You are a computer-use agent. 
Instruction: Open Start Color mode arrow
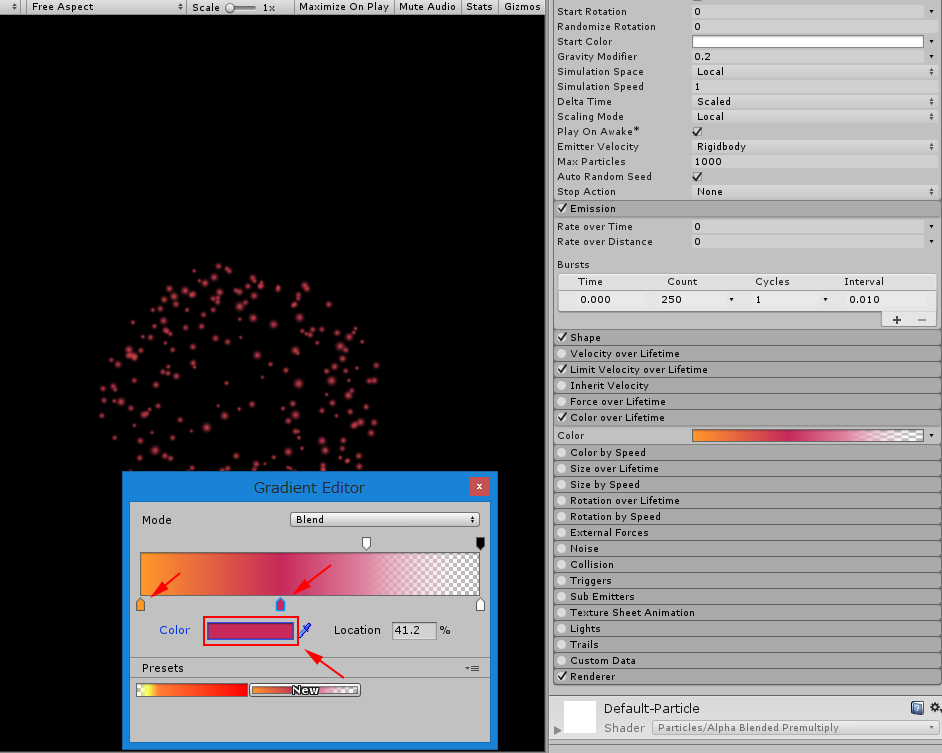click(932, 41)
